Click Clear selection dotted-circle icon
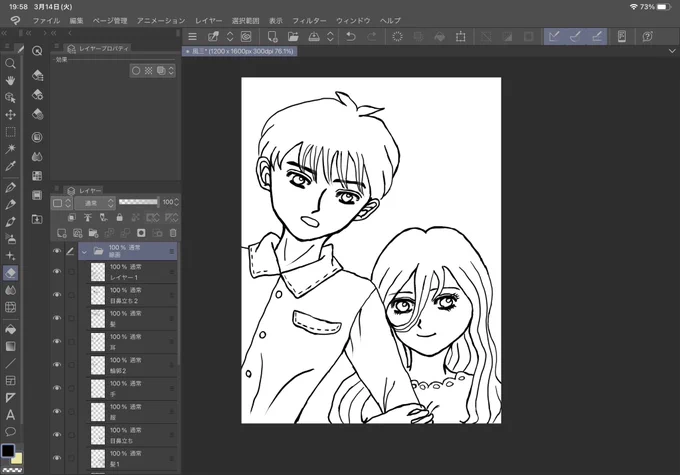This screenshot has width=680, height=475. (x=397, y=37)
